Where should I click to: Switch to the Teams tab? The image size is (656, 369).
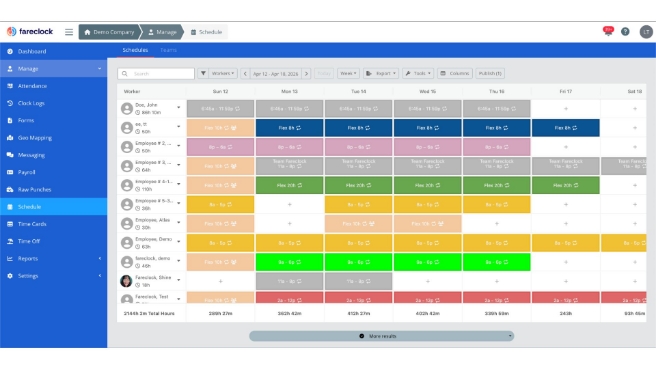coord(168,50)
